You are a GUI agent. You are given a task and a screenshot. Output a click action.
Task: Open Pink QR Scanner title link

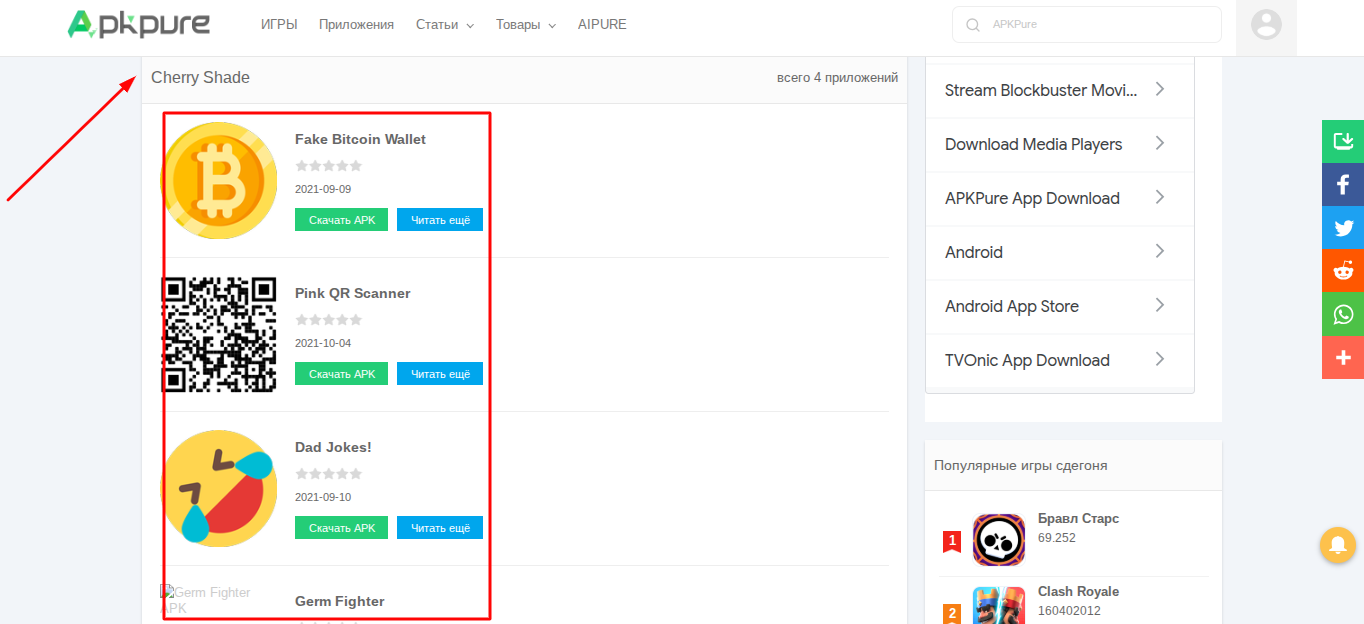pos(353,293)
